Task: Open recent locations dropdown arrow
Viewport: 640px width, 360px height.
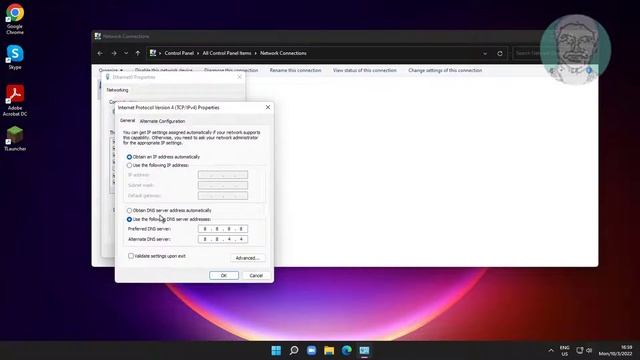Action: (126, 53)
